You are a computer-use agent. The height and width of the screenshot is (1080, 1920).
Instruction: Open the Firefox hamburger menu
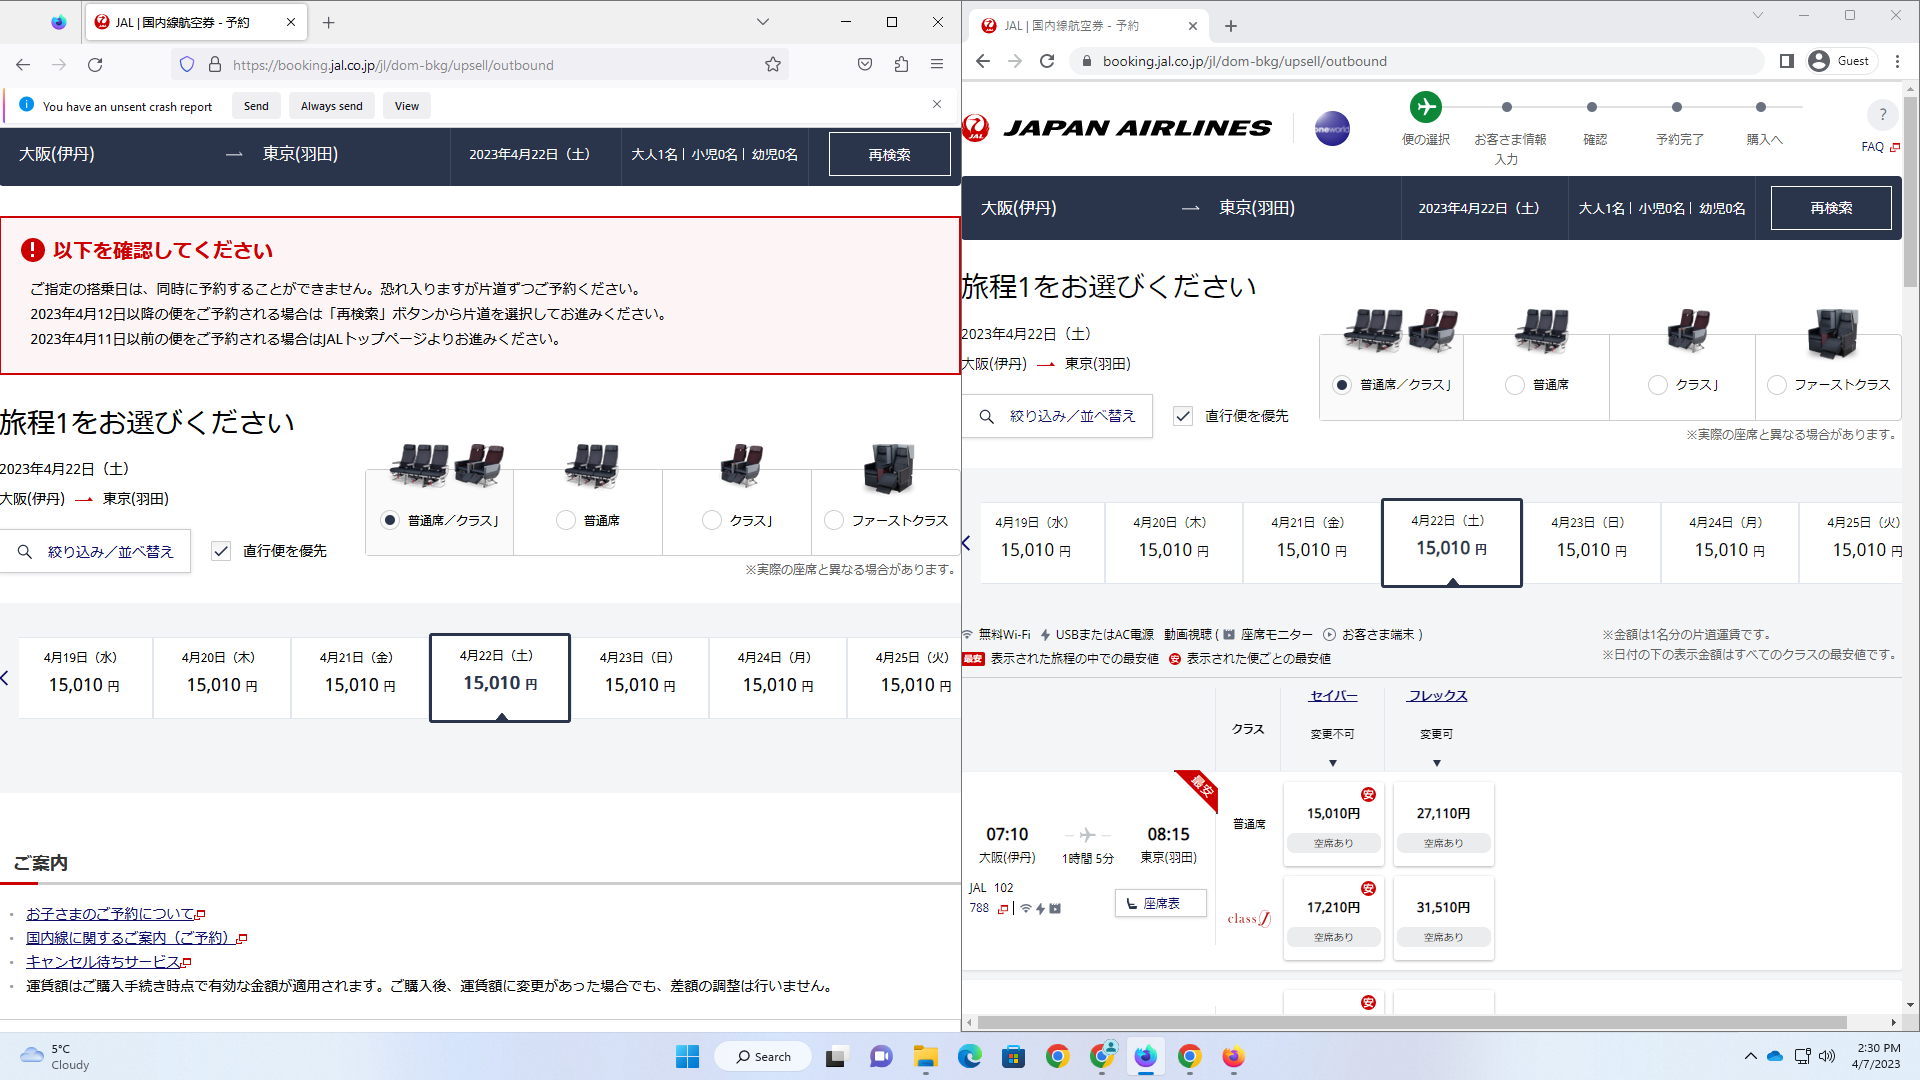pyautogui.click(x=937, y=64)
